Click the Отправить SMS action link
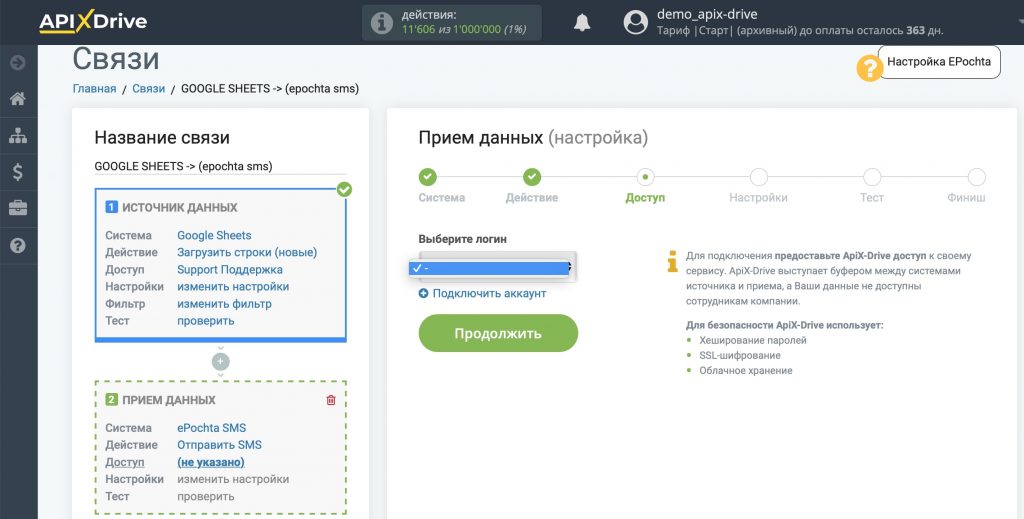1024x519 pixels. point(219,445)
